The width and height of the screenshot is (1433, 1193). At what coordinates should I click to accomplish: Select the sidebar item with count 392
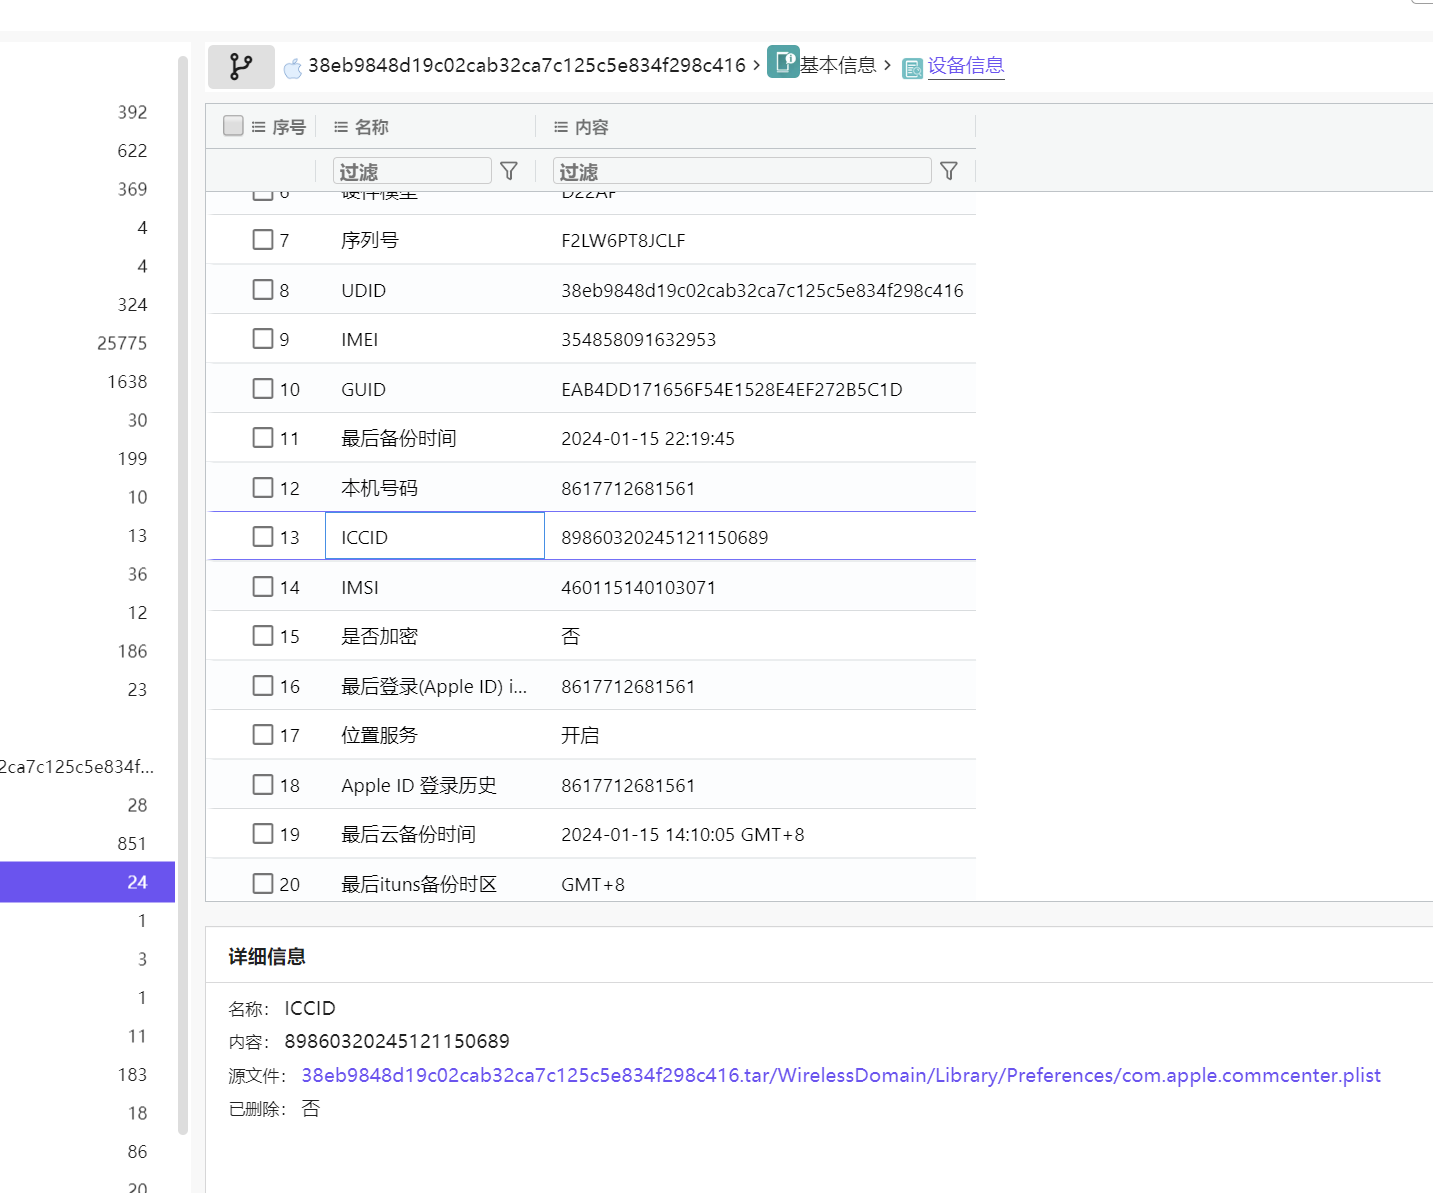132,112
